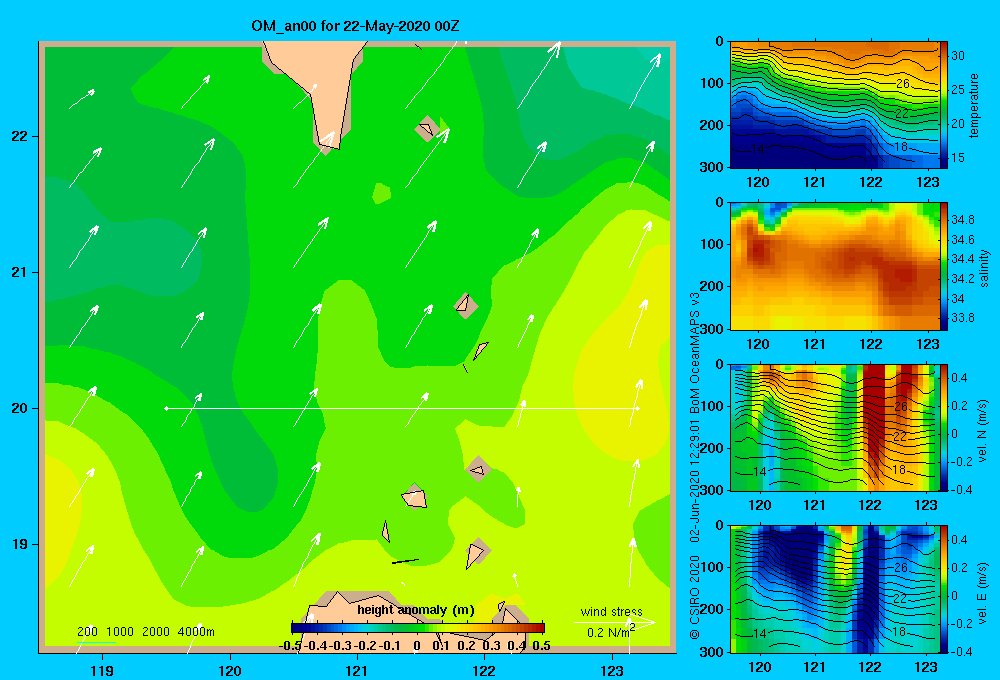Click the '30' tick on temperature color scale
1000x680 pixels.
pyautogui.click(x=958, y=55)
